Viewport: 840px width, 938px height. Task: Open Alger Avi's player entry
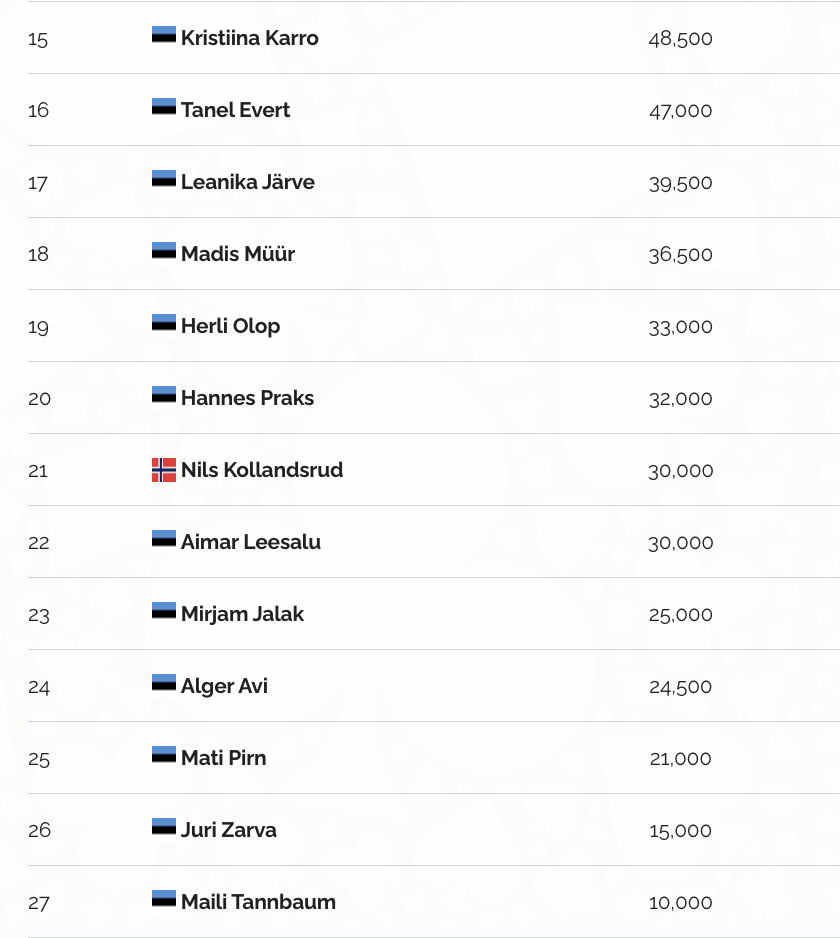224,686
